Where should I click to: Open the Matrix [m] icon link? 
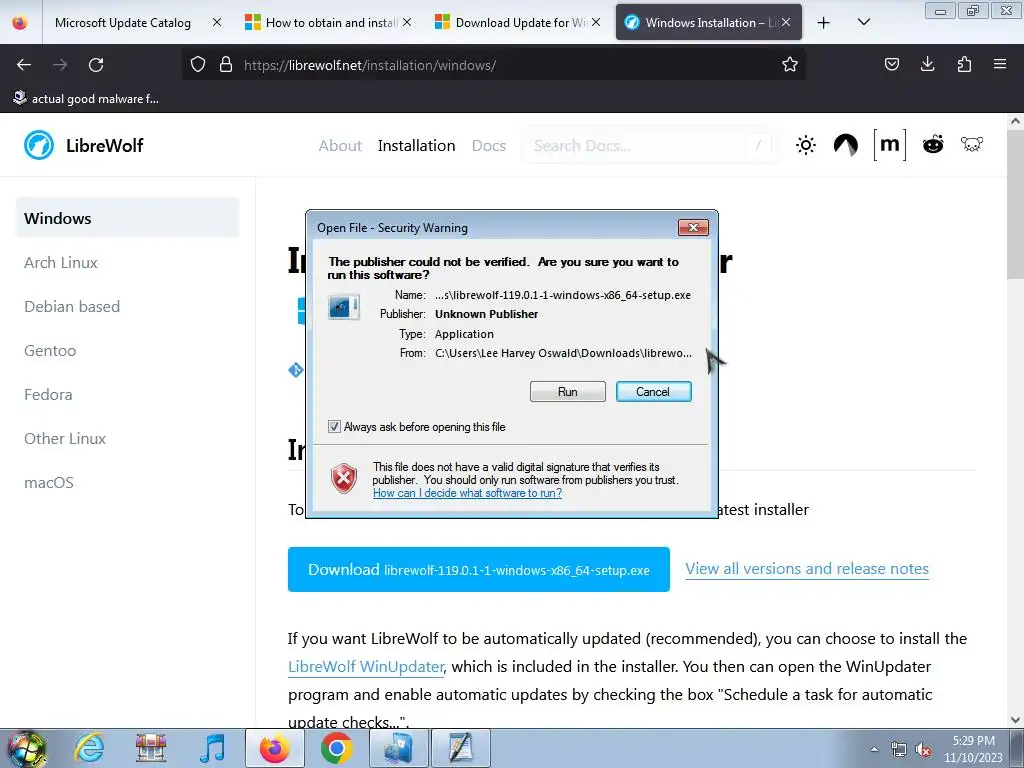[x=889, y=144]
